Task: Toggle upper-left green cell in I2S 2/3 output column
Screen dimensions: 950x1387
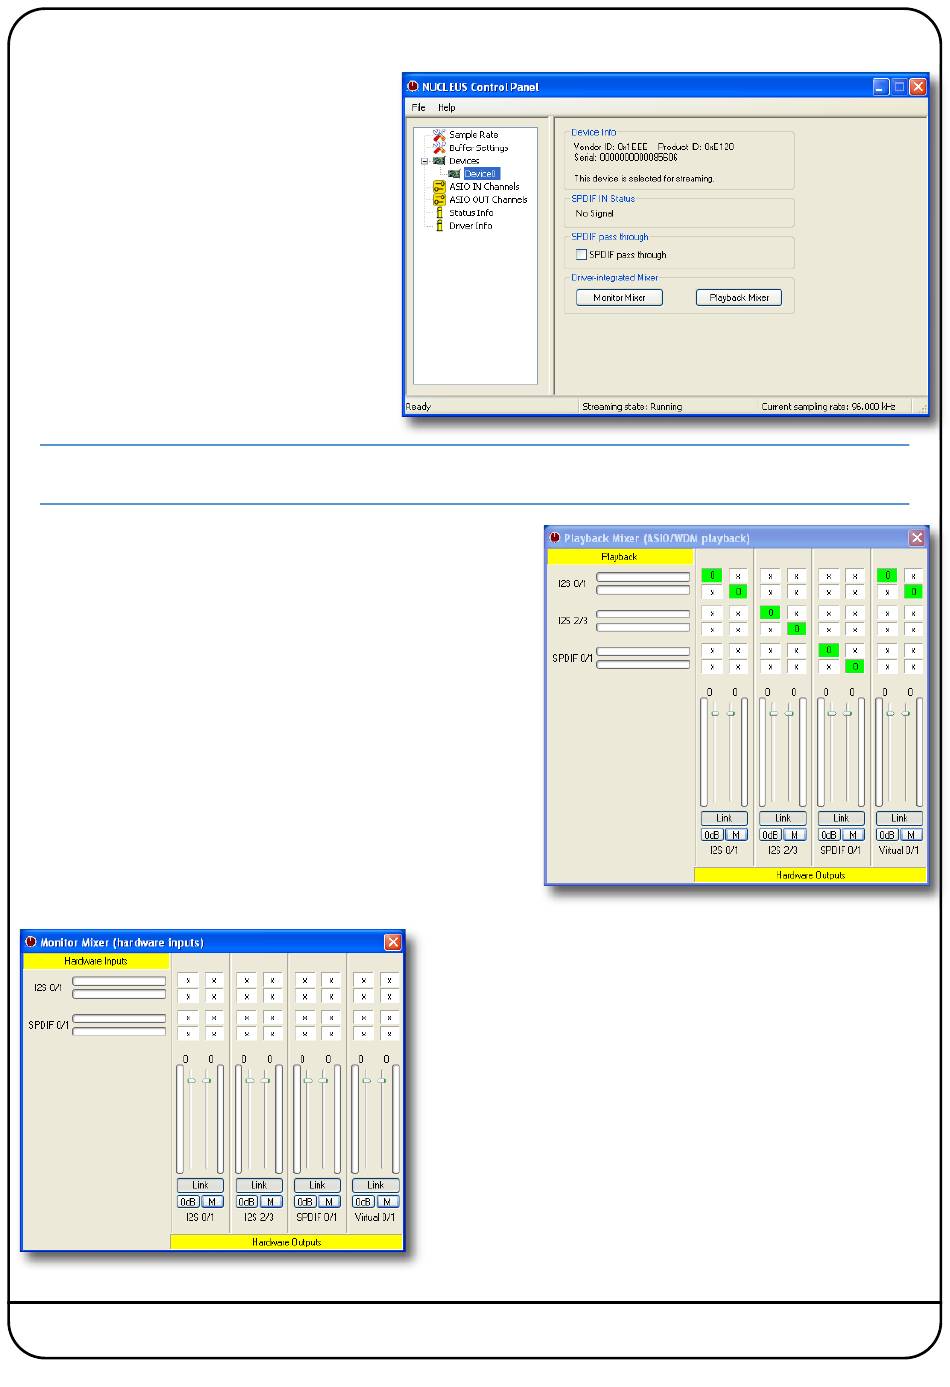Action: [770, 613]
